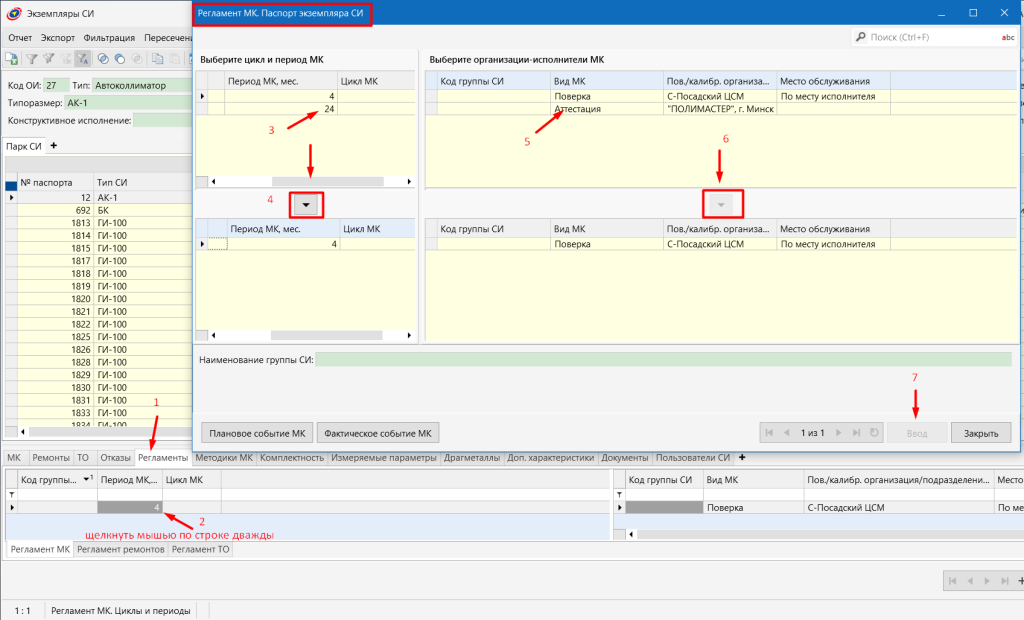Open the Экспорт menu
This screenshot has width=1024, height=620.
point(57,38)
